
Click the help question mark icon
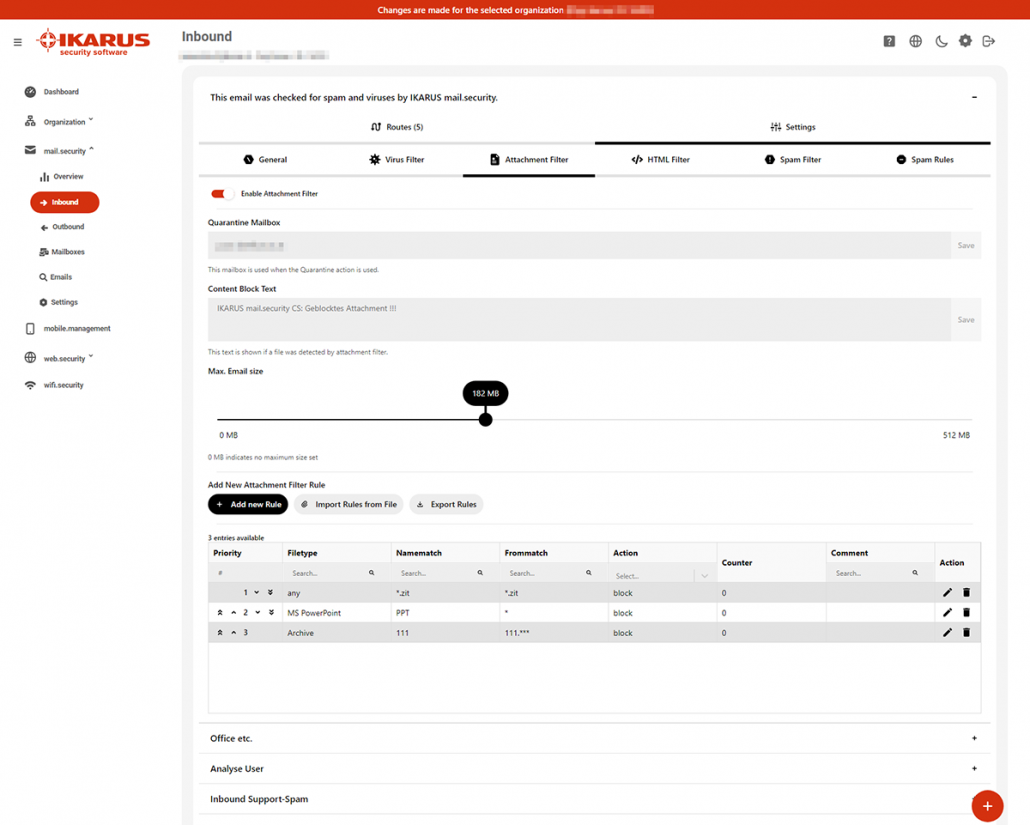pyautogui.click(x=889, y=41)
